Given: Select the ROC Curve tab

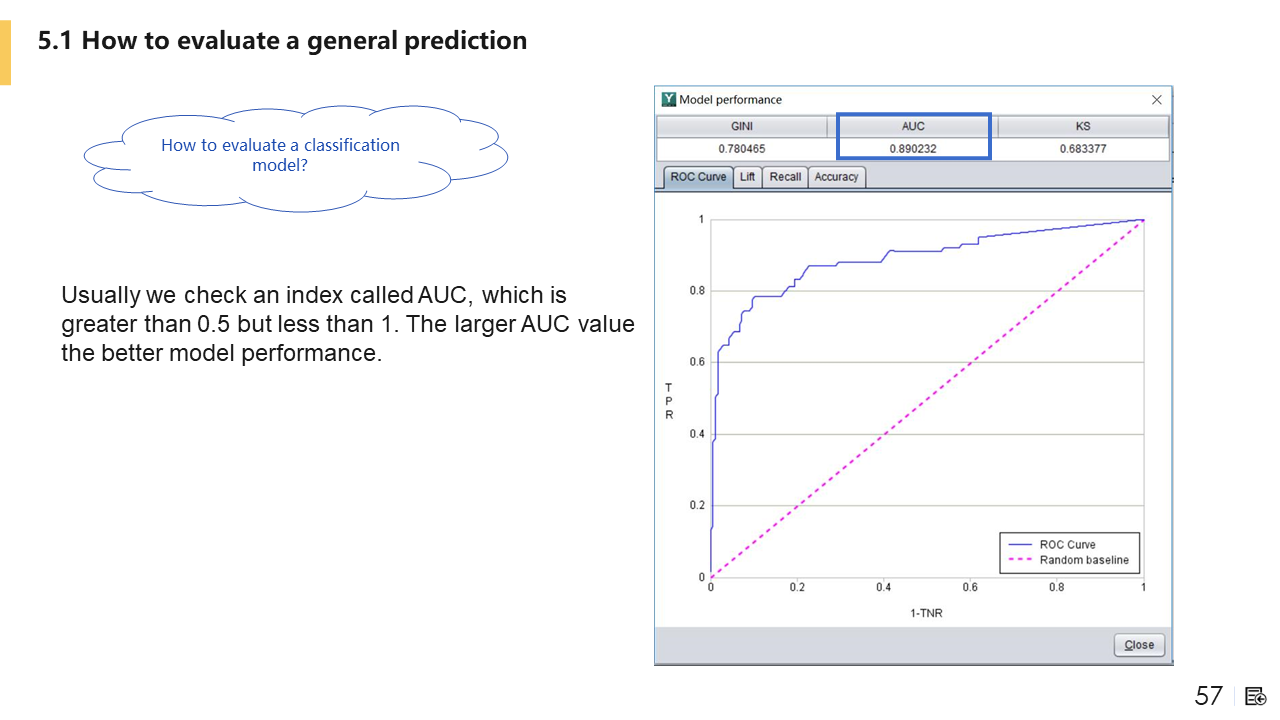Looking at the screenshot, I should point(698,177).
